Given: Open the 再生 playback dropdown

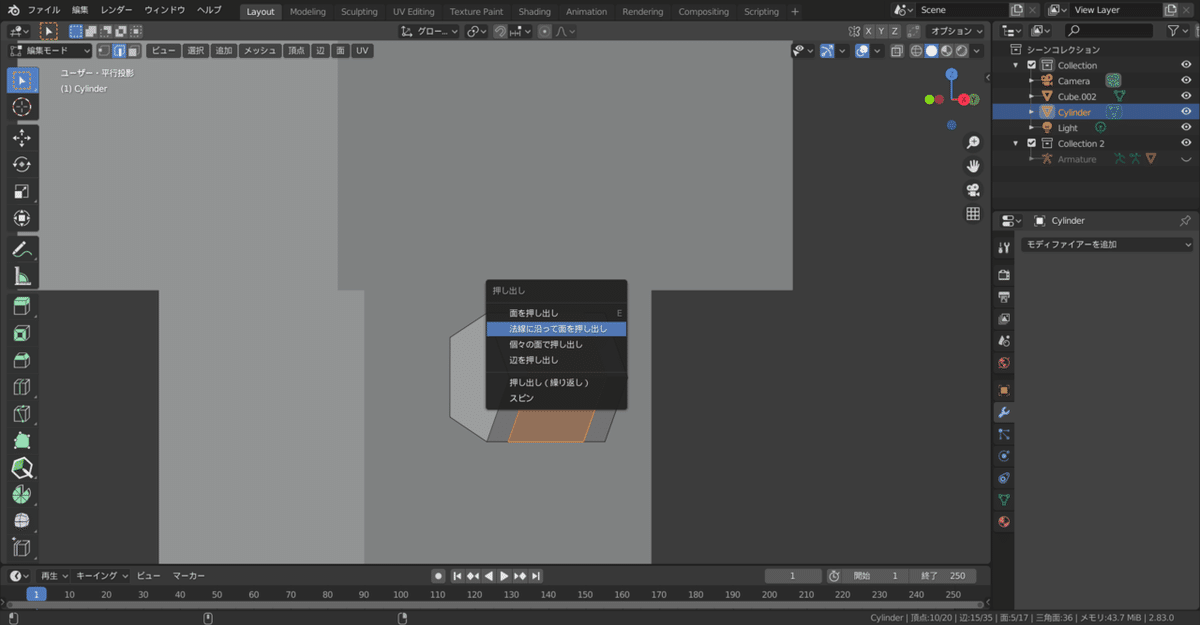Looking at the screenshot, I should pyautogui.click(x=53, y=576).
